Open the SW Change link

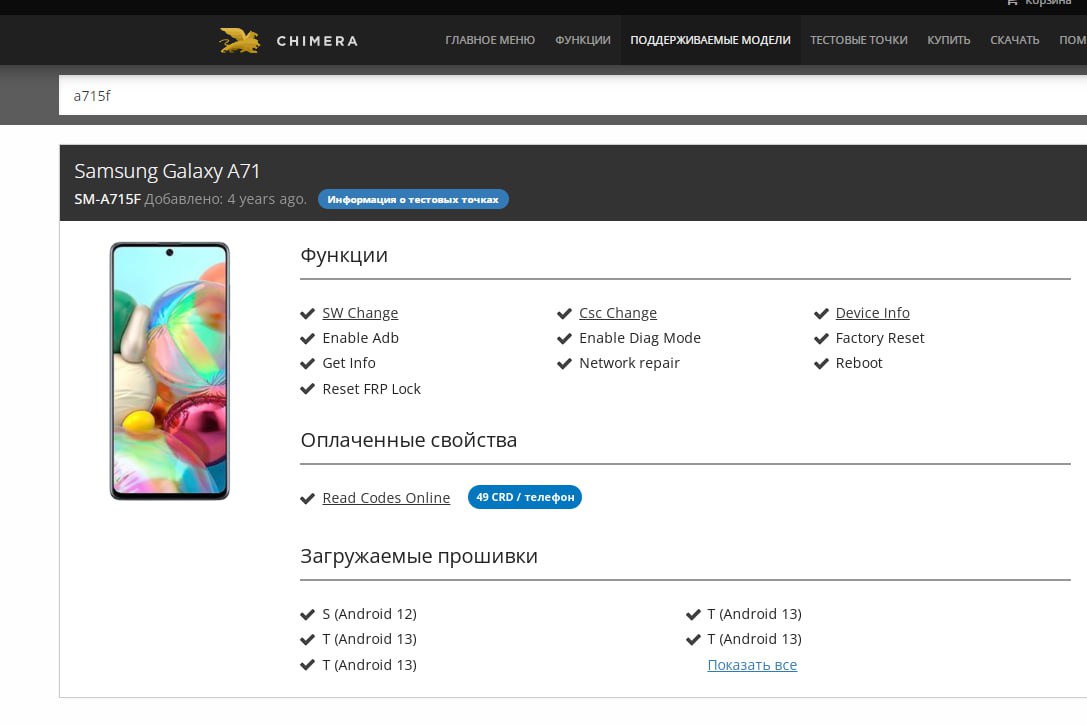coord(360,313)
